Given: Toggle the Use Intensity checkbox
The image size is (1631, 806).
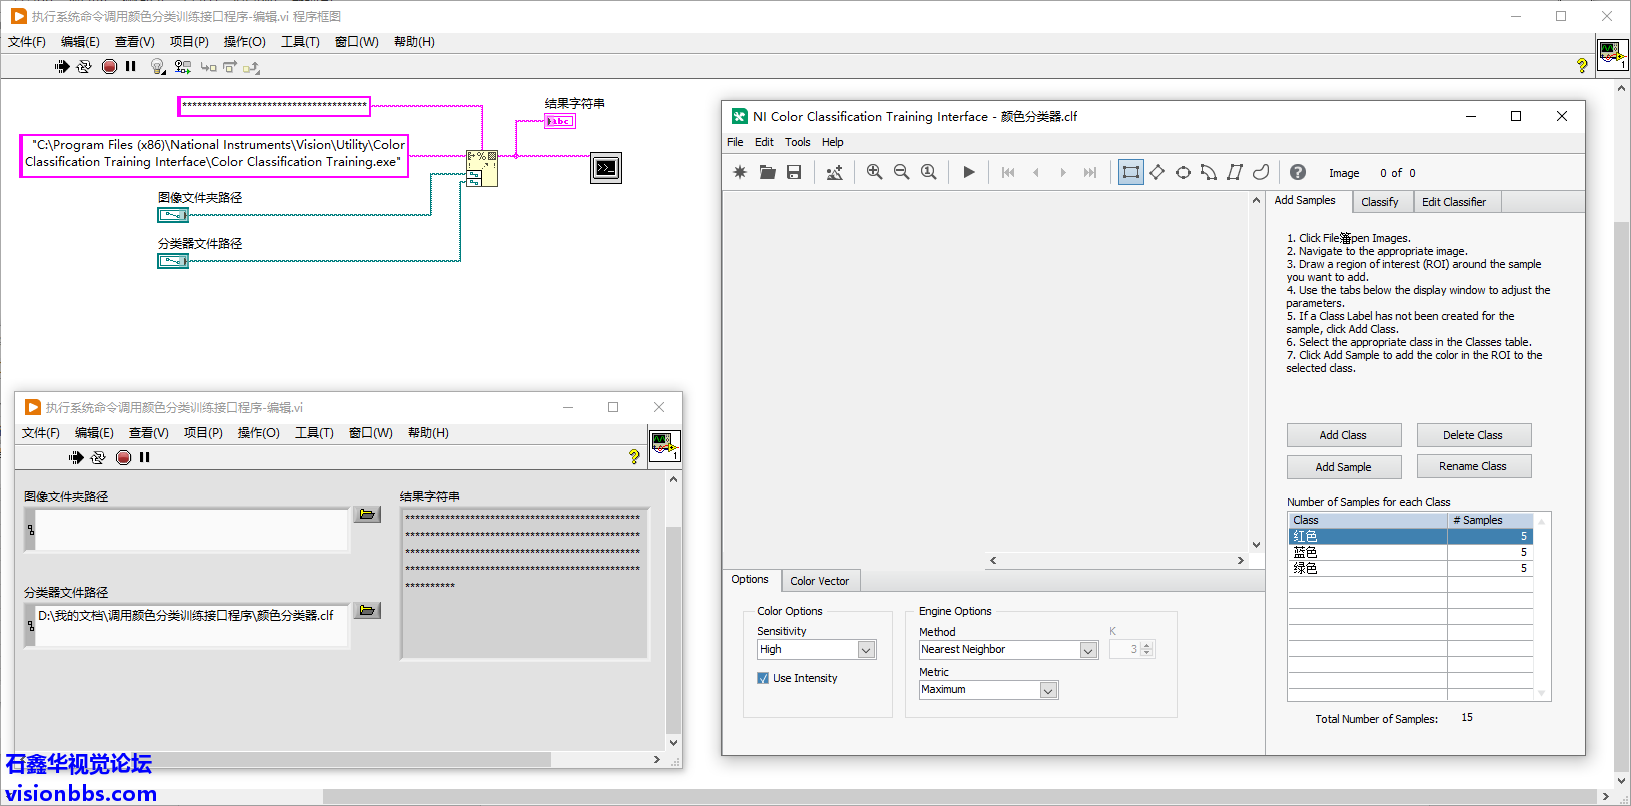Looking at the screenshot, I should (763, 678).
